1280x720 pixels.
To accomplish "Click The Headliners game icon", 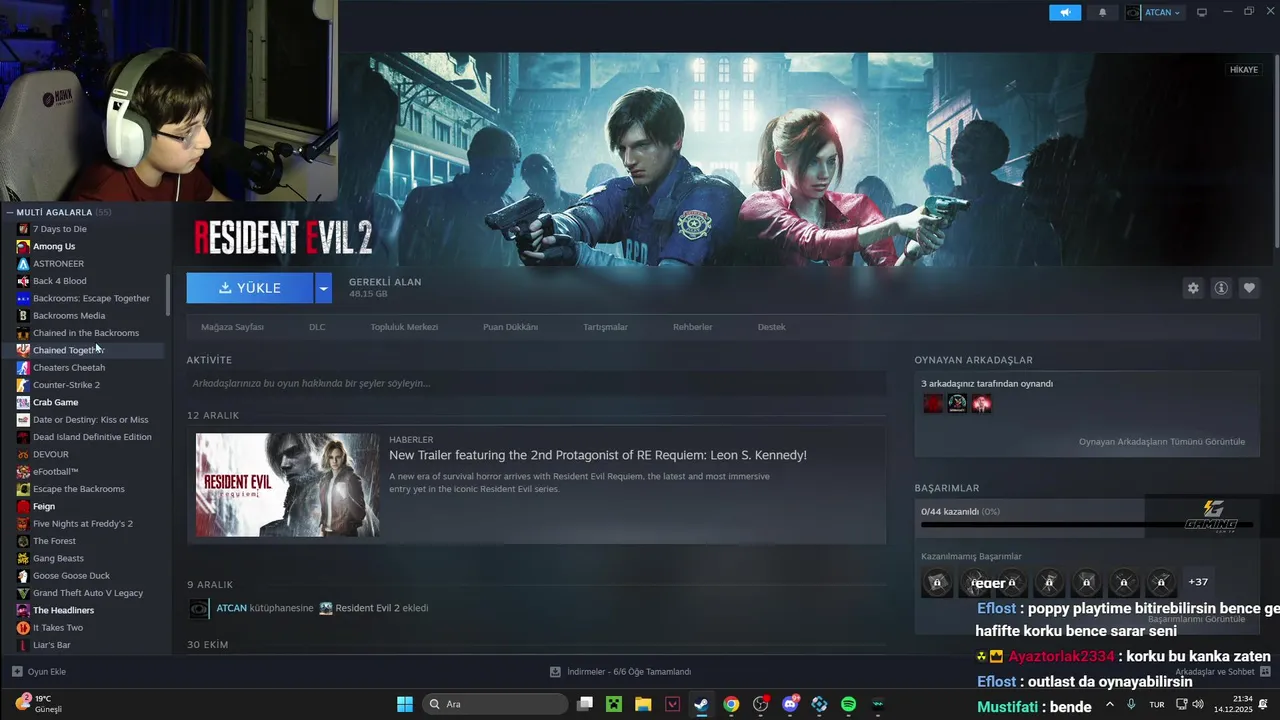I will 23,610.
